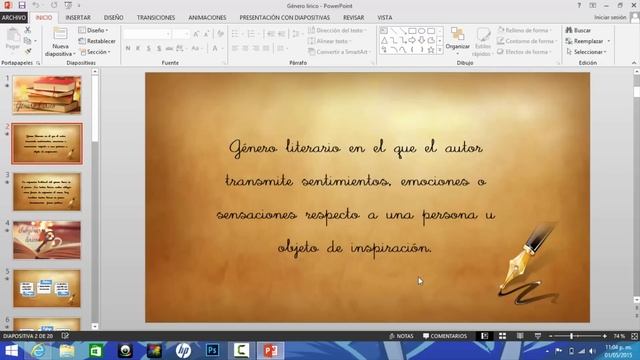Select the oval shape in the shapes gallery
This screenshot has height=360, width=640.
[x=422, y=31]
